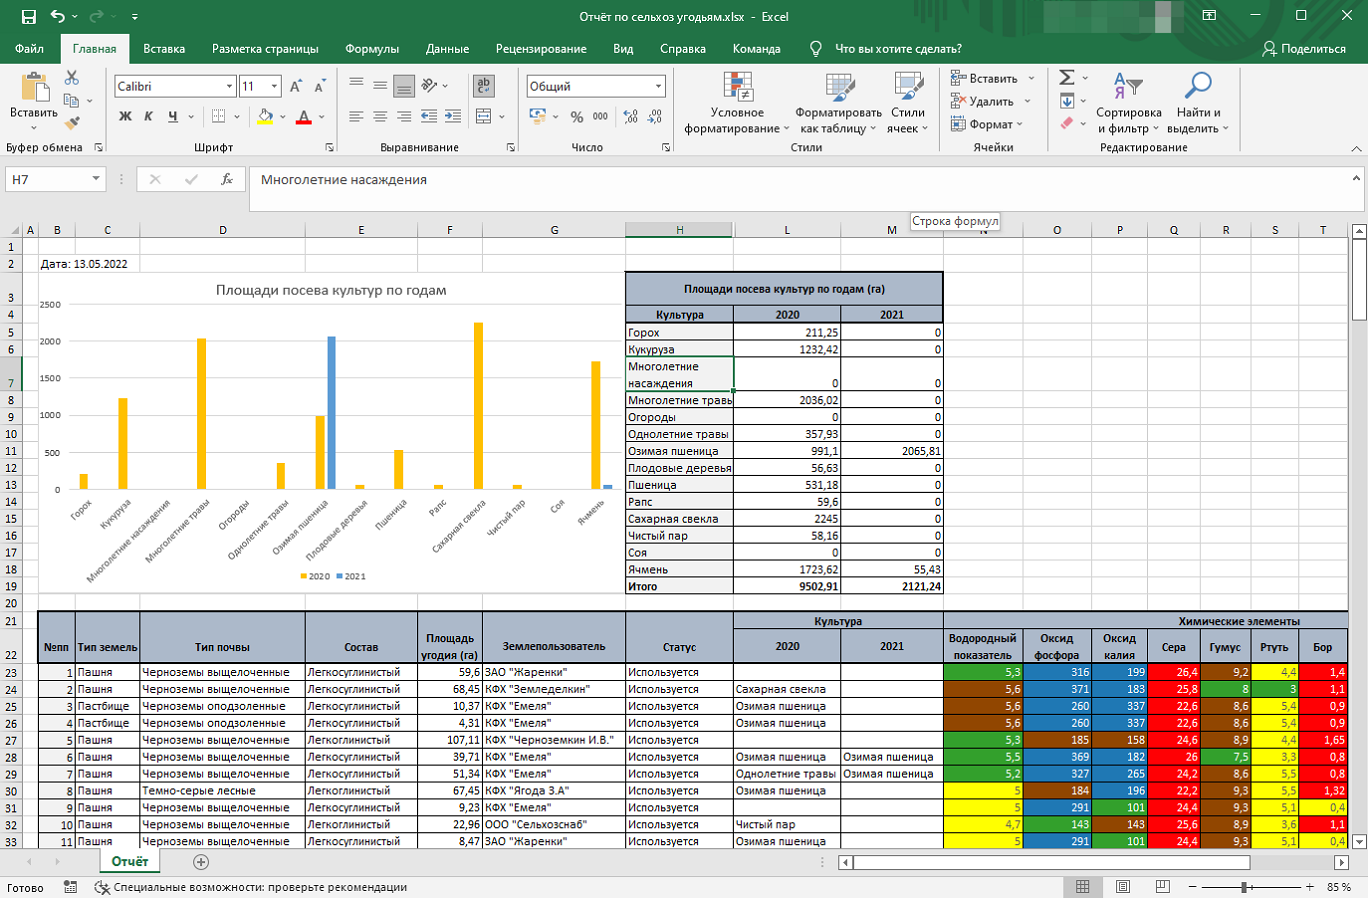Expand the number format dropdown (Общий)
Viewport: 1368px width, 898px height.
[658, 87]
